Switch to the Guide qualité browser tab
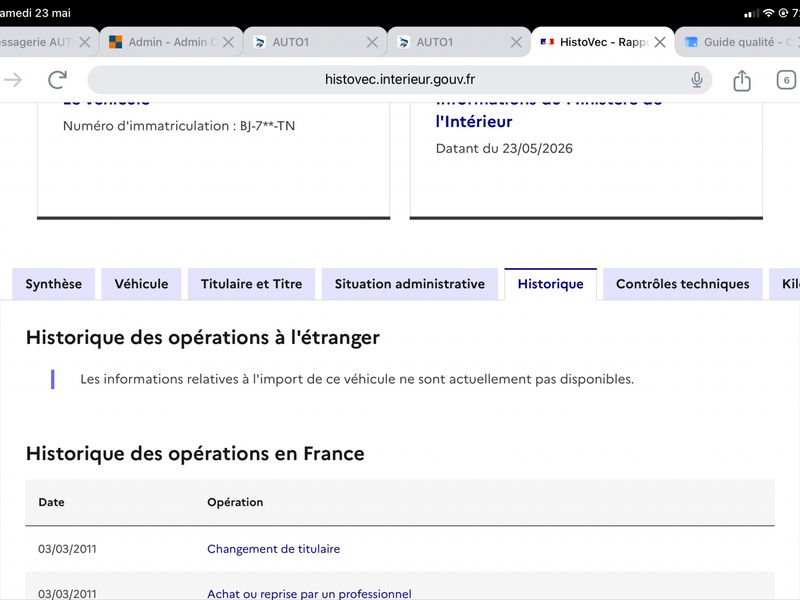The height and width of the screenshot is (600, 800). pyautogui.click(x=738, y=42)
